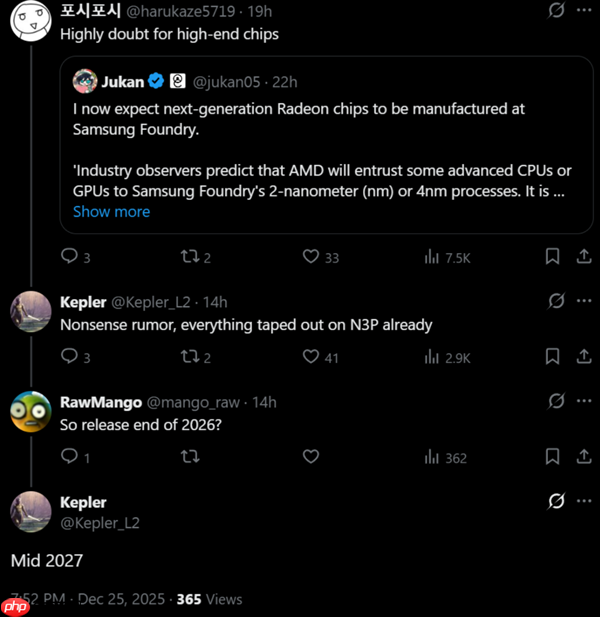Repost RawMango's 'release end of 2026' tweet
Image resolution: width=600 pixels, height=617 pixels.
[x=188, y=457]
